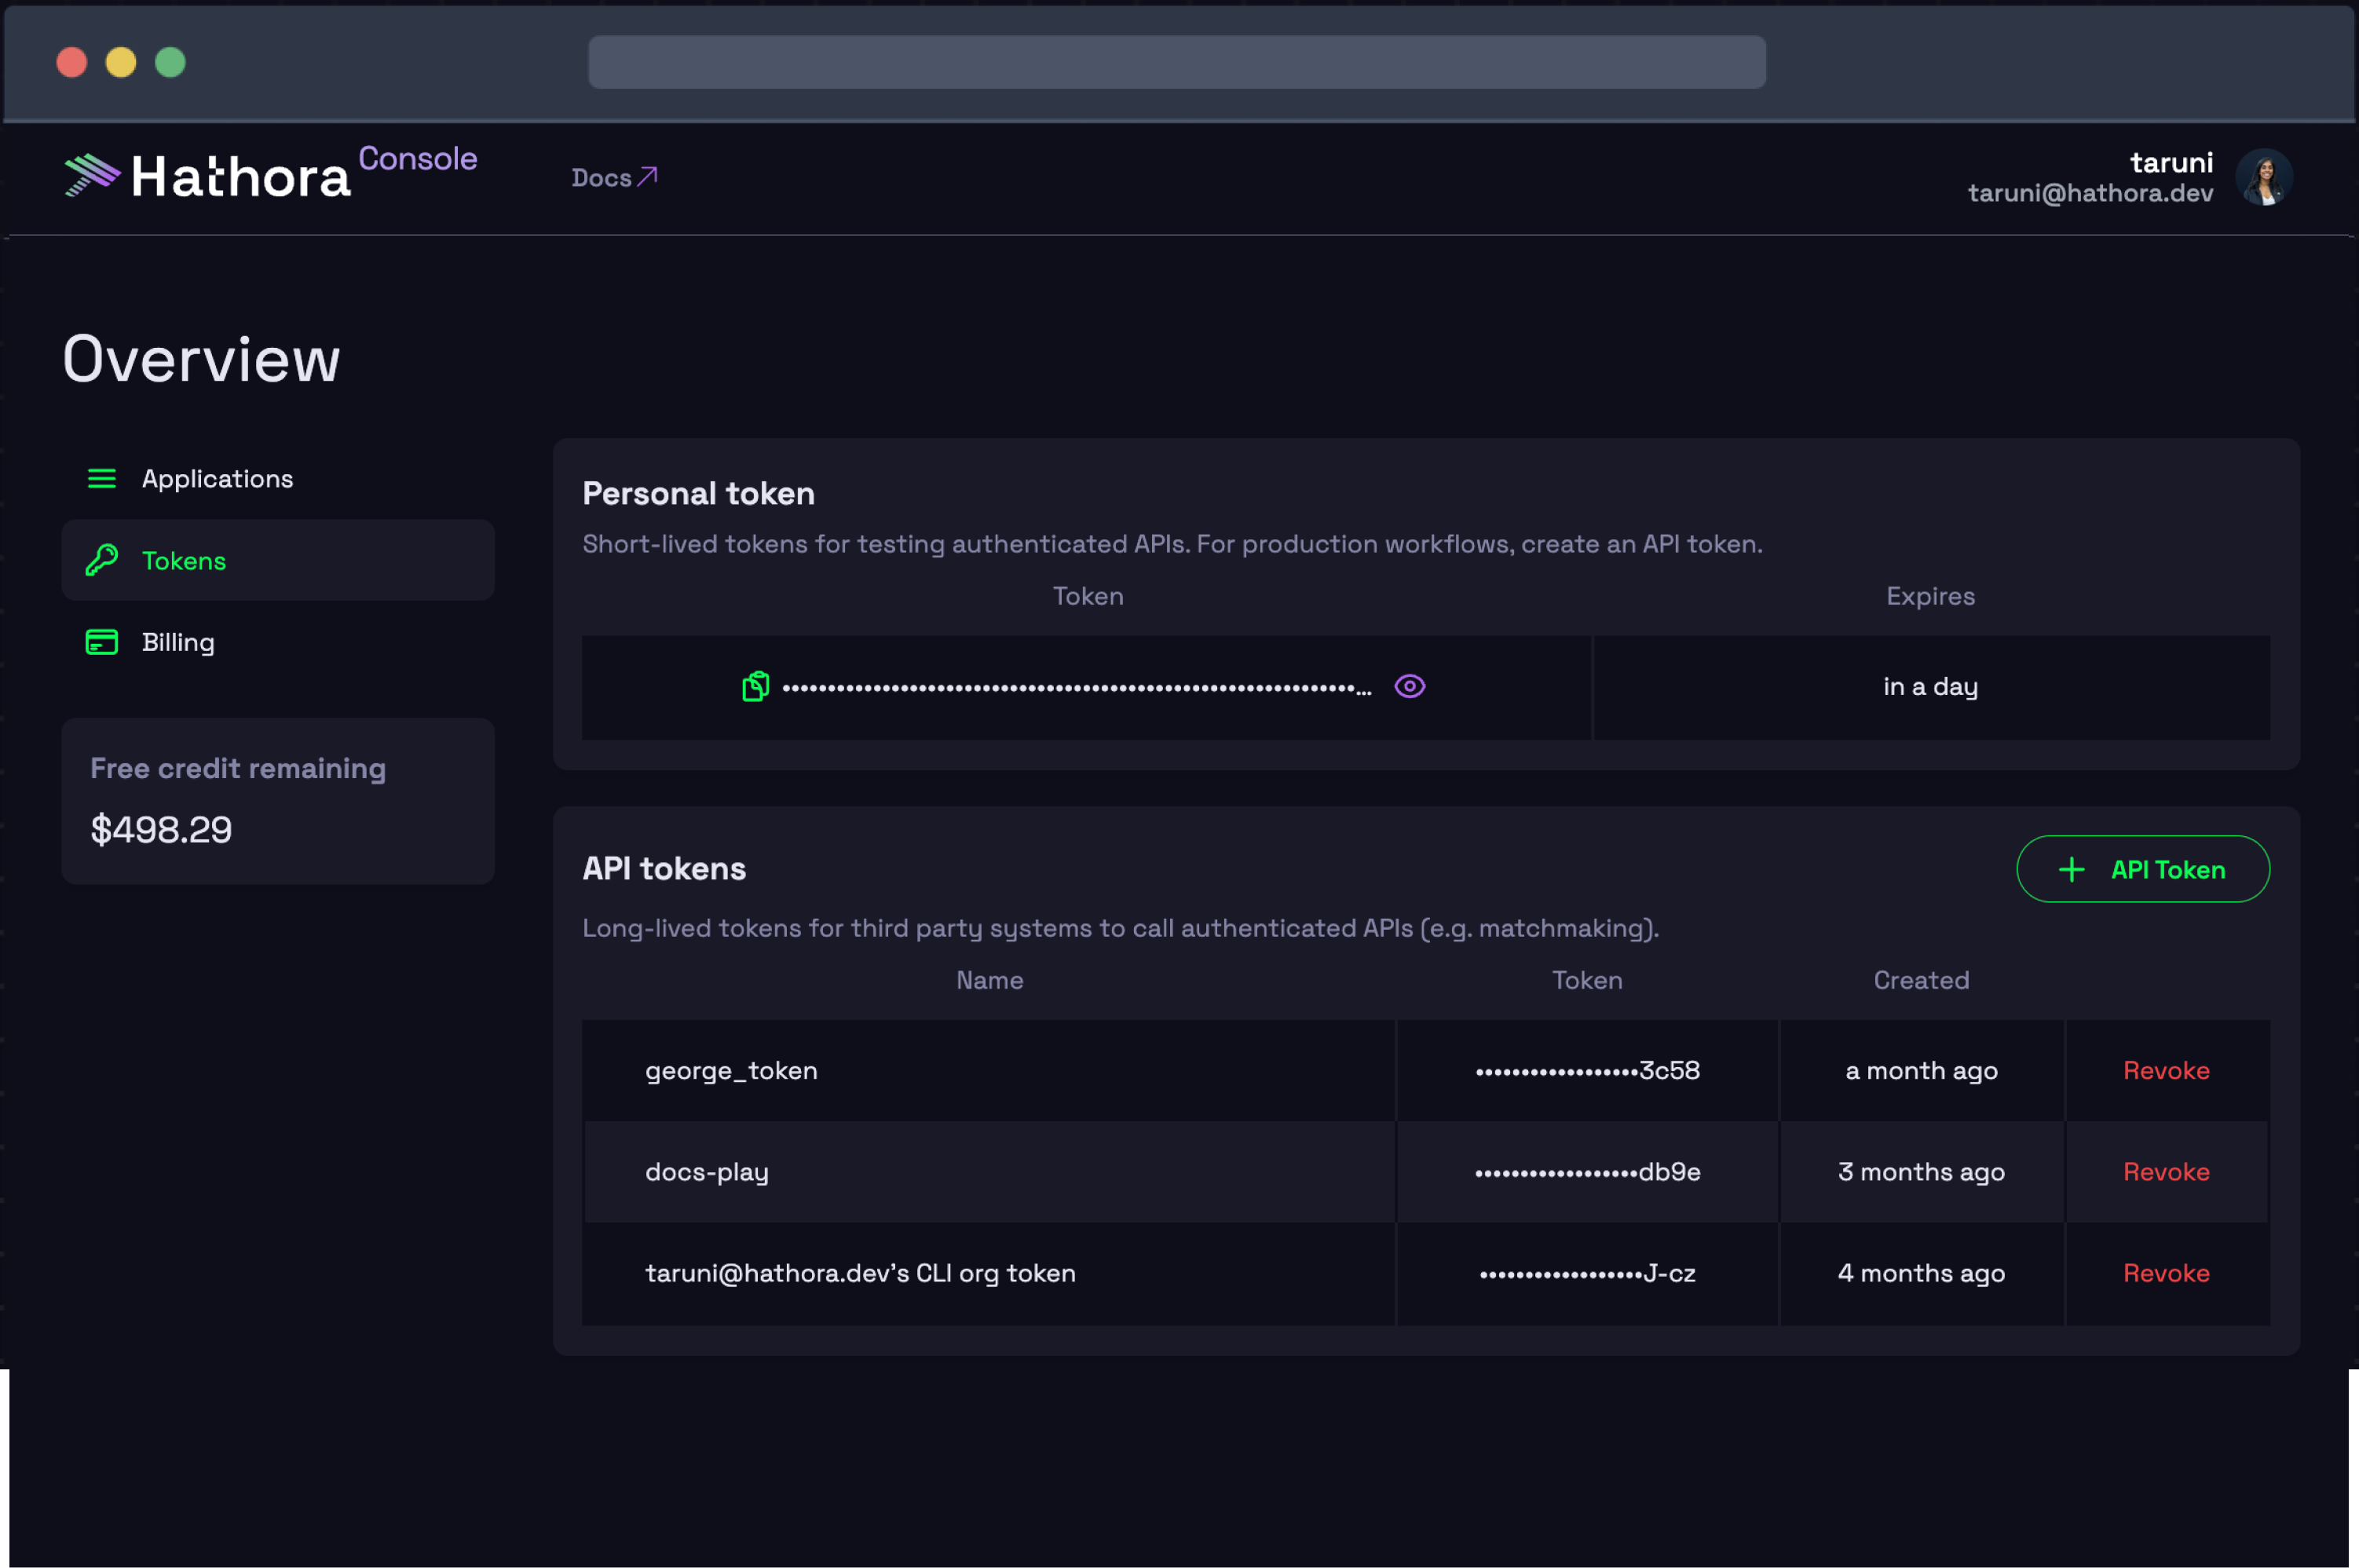
Task: Click the Billing card icon
Action: pyautogui.click(x=102, y=642)
